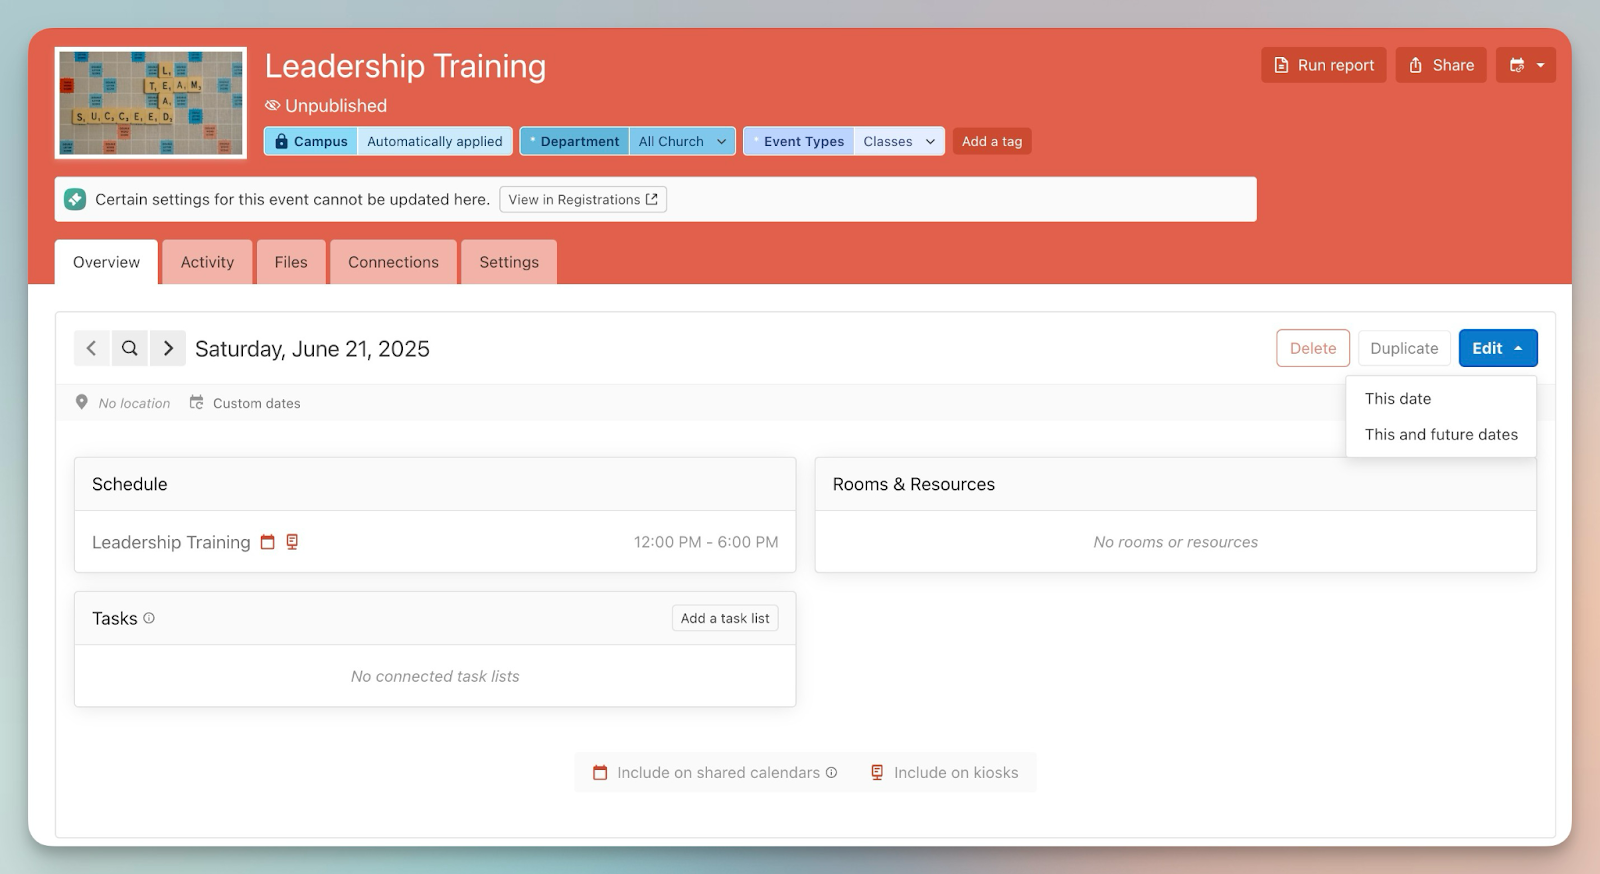Click the kiosk icon beside Leadership Training schedule
This screenshot has height=874, width=1600.
pos(292,542)
